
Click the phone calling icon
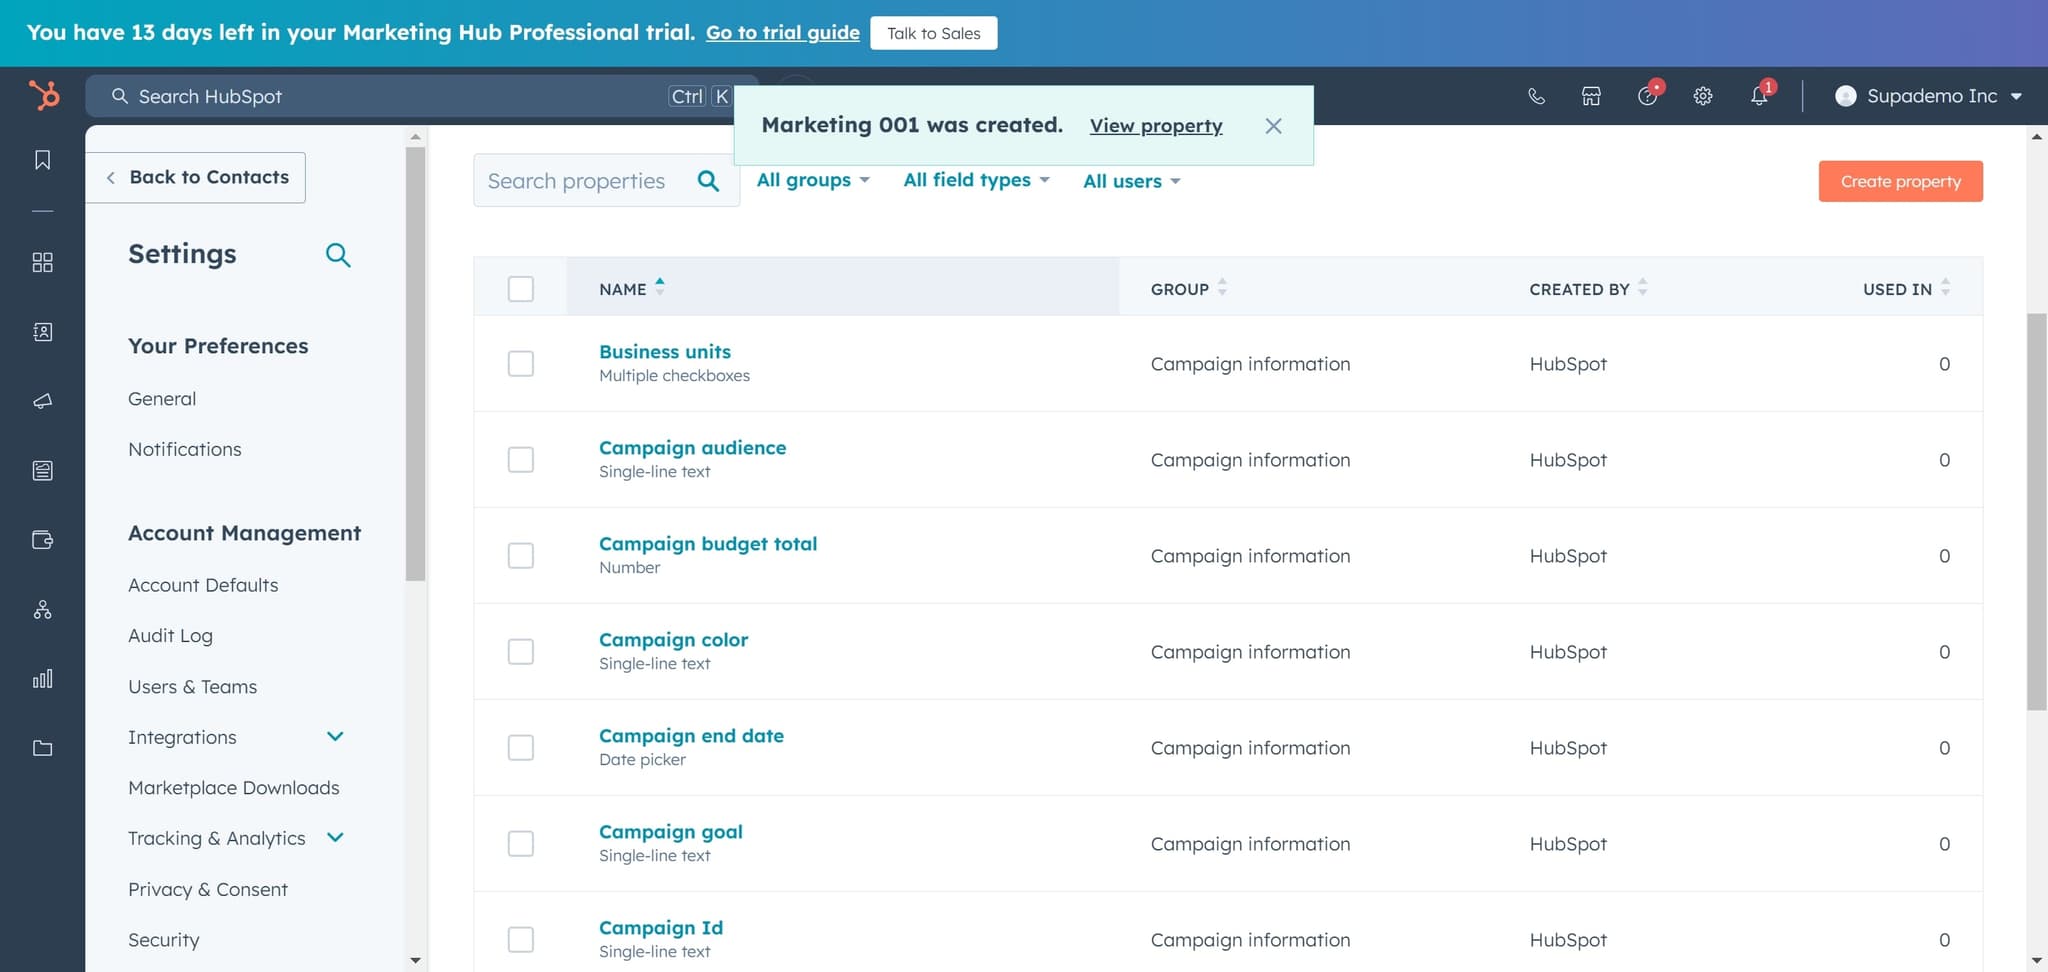1536,96
